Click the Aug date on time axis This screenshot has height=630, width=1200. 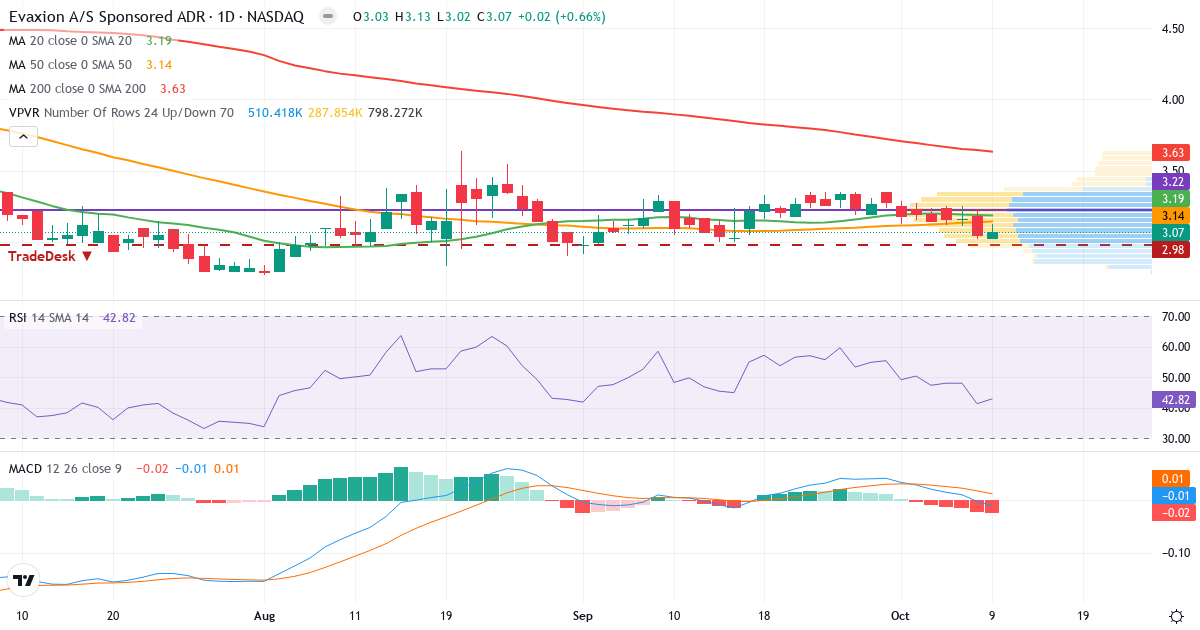coord(263,615)
